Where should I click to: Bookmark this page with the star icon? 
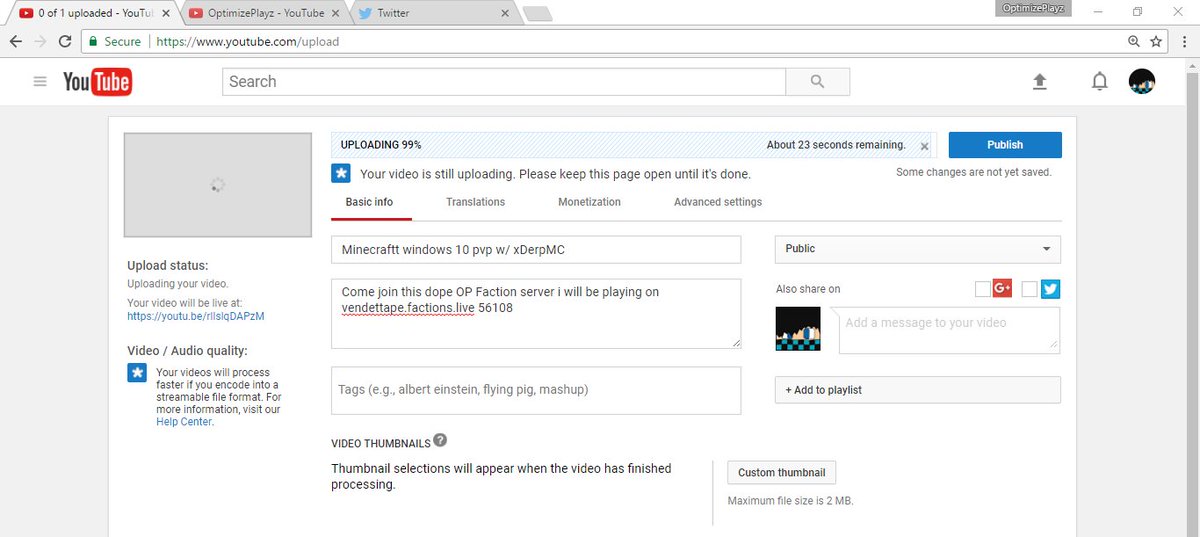coord(1156,42)
